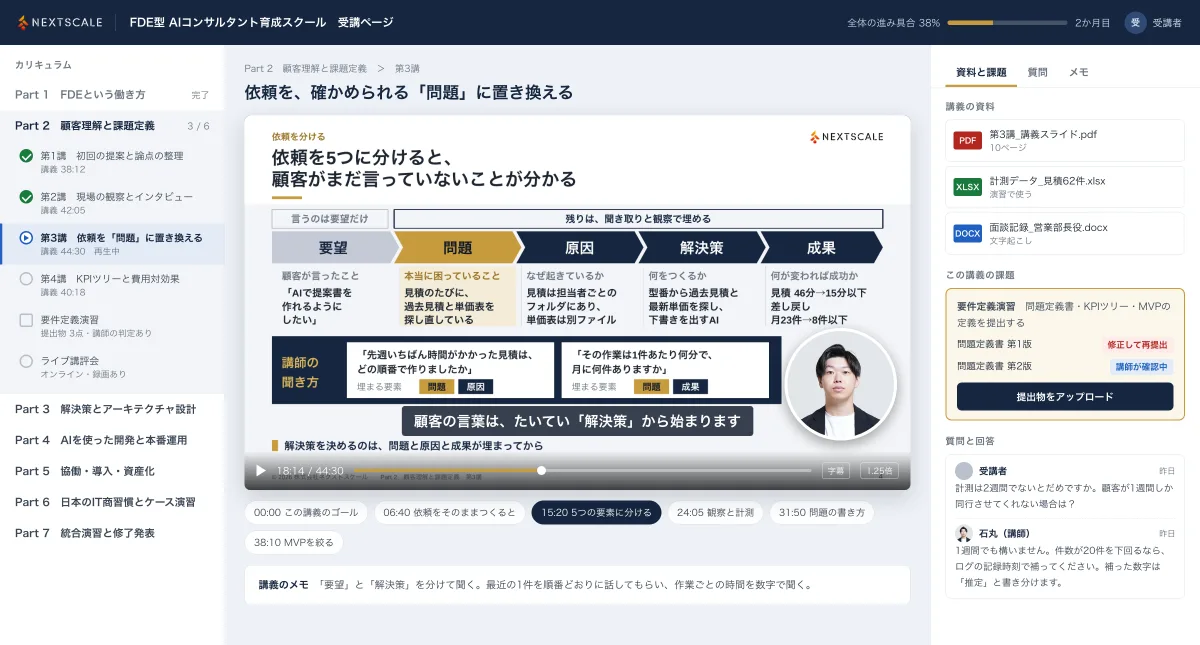
Task: Click the gray 受講者 avatar in Q&A
Action: click(964, 470)
